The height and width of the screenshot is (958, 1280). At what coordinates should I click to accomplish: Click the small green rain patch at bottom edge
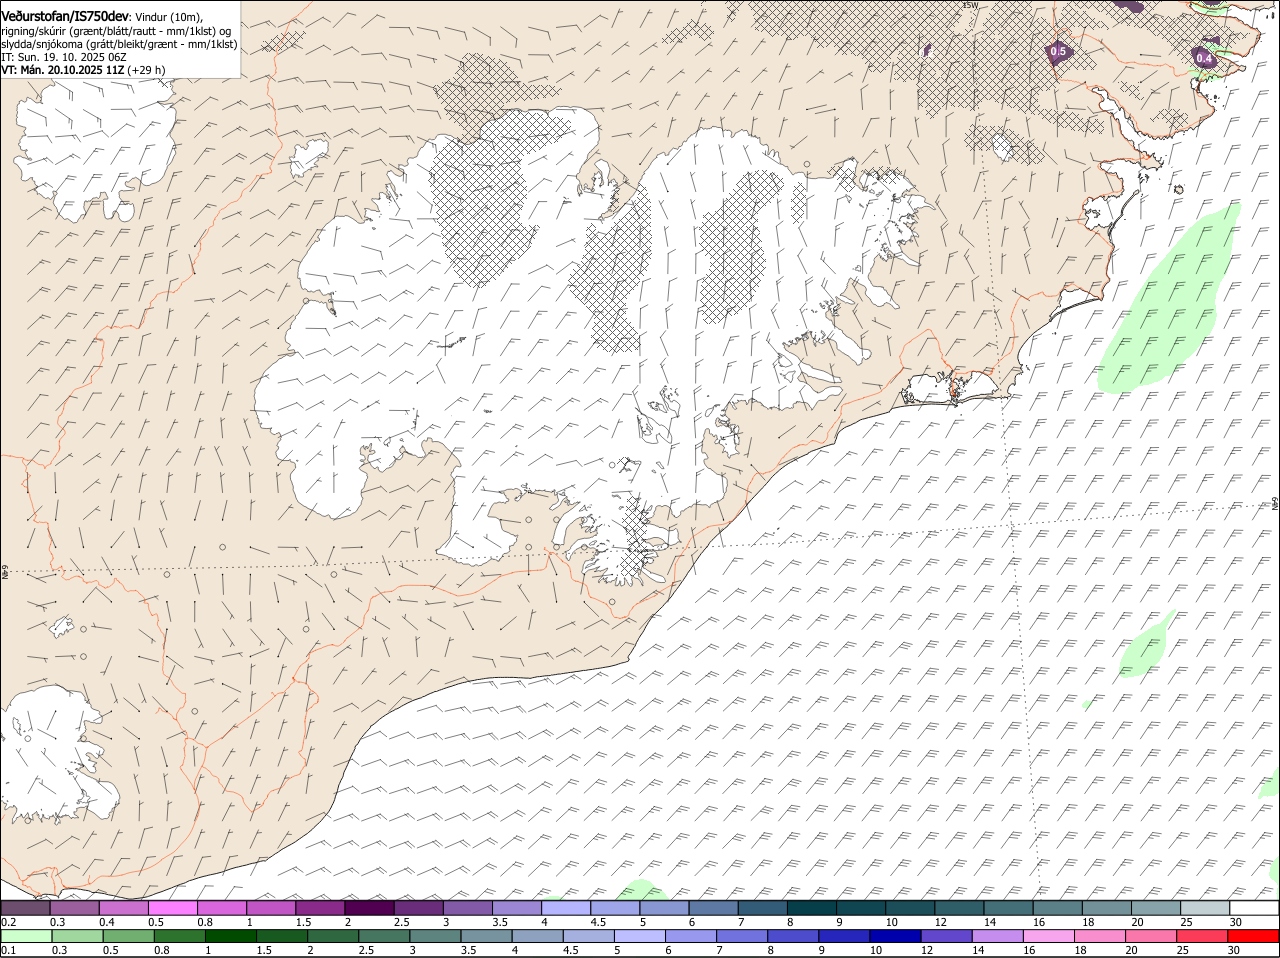pyautogui.click(x=641, y=890)
